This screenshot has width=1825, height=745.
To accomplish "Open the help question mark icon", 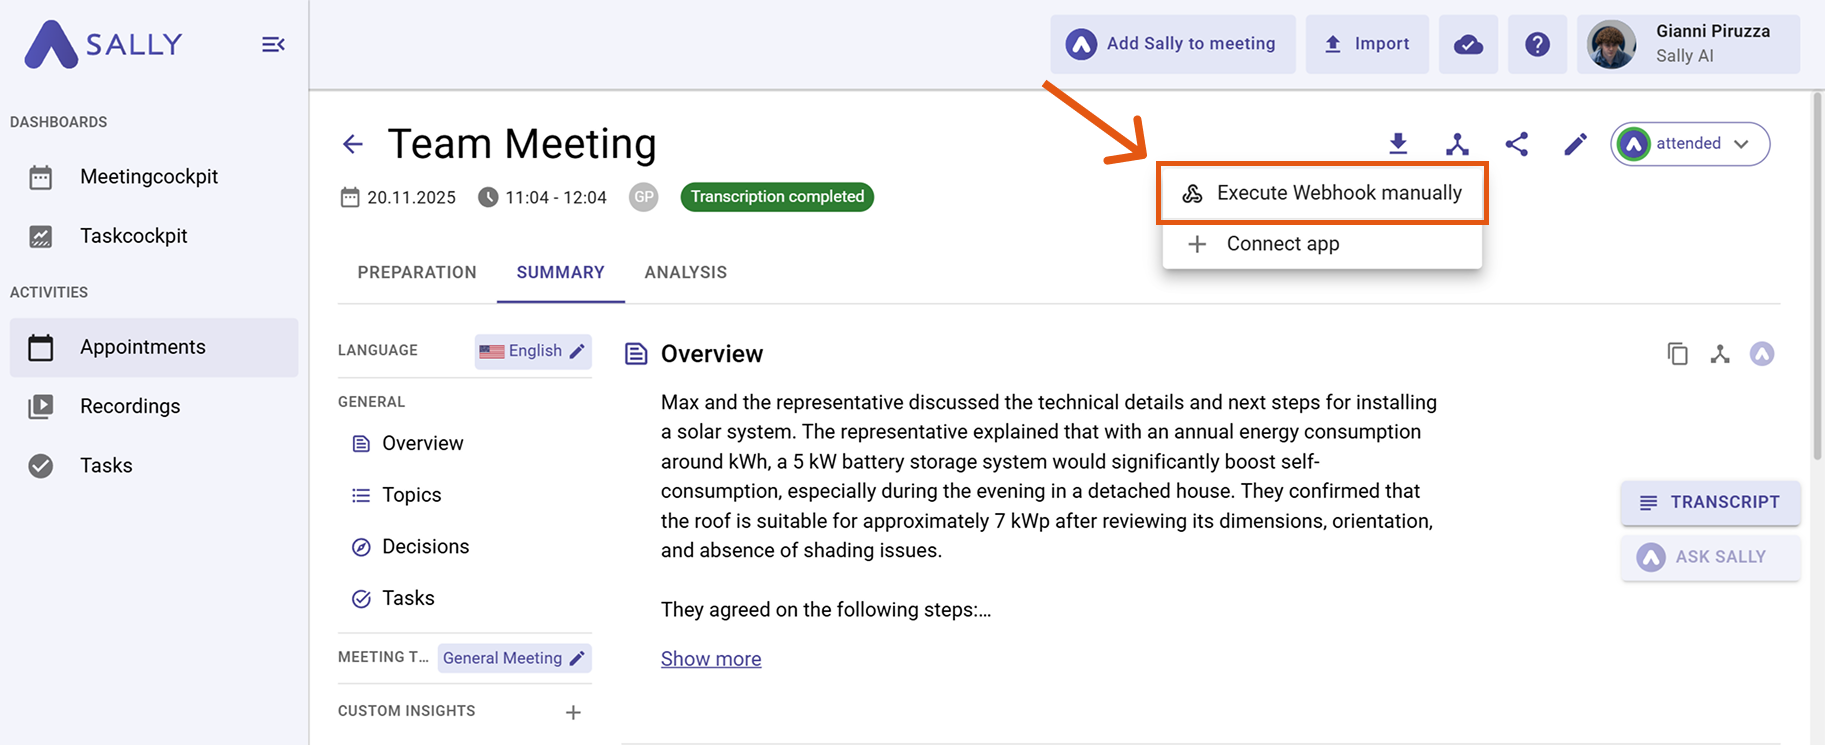I will 1537,44.
